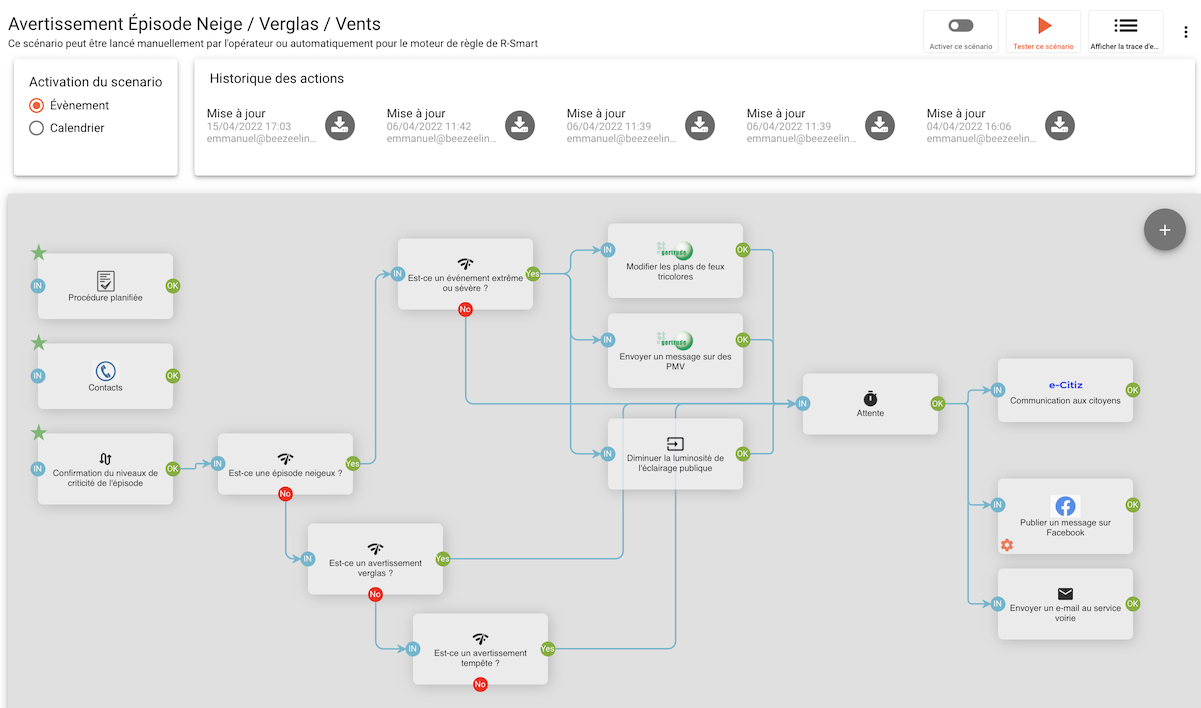Download the 04/04/2022 16:06 update
The width and height of the screenshot is (1201, 708).
pyautogui.click(x=1060, y=125)
